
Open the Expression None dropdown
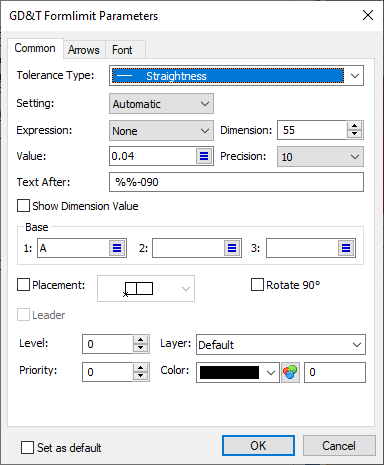pyautogui.click(x=161, y=131)
